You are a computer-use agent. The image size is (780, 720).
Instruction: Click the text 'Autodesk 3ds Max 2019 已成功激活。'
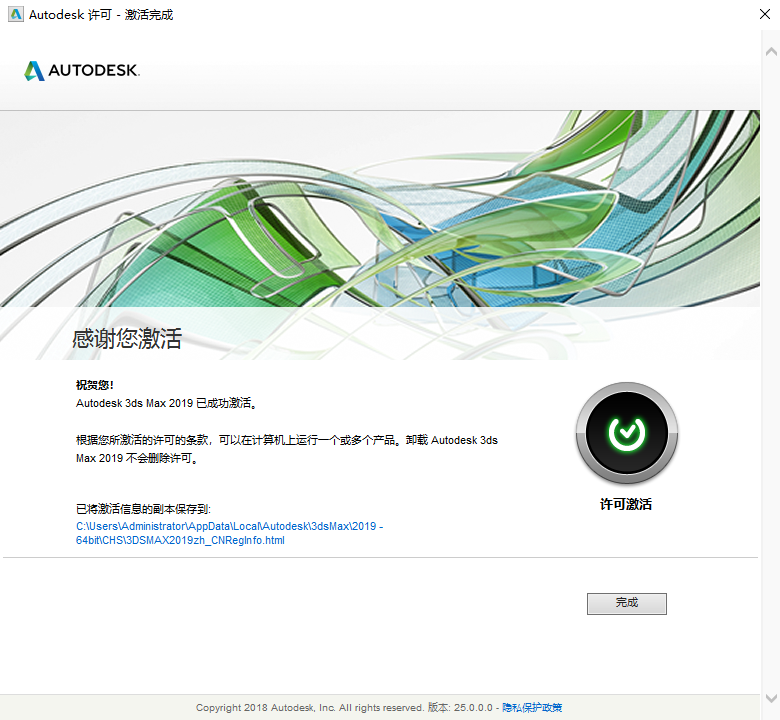167,403
